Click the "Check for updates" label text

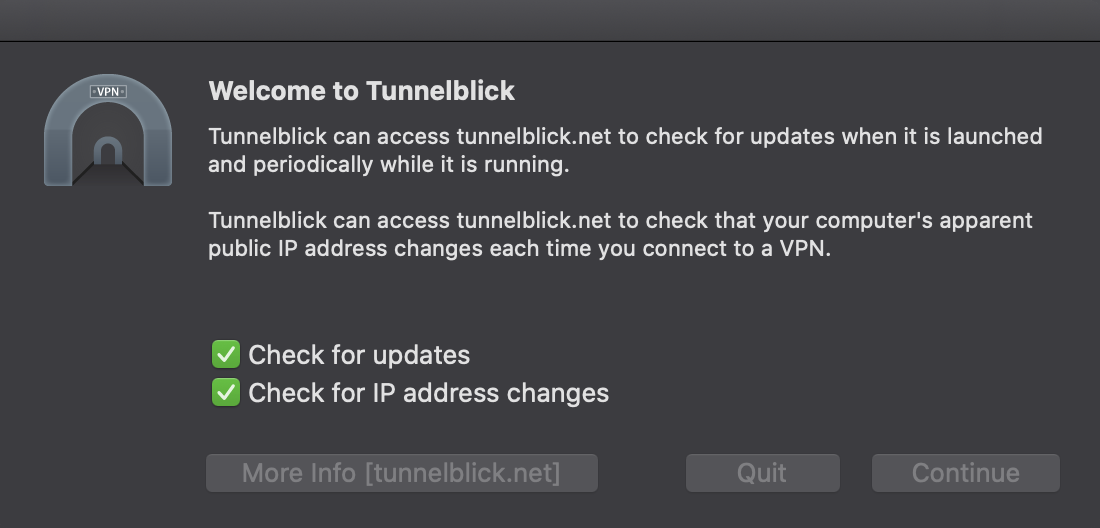pos(359,355)
